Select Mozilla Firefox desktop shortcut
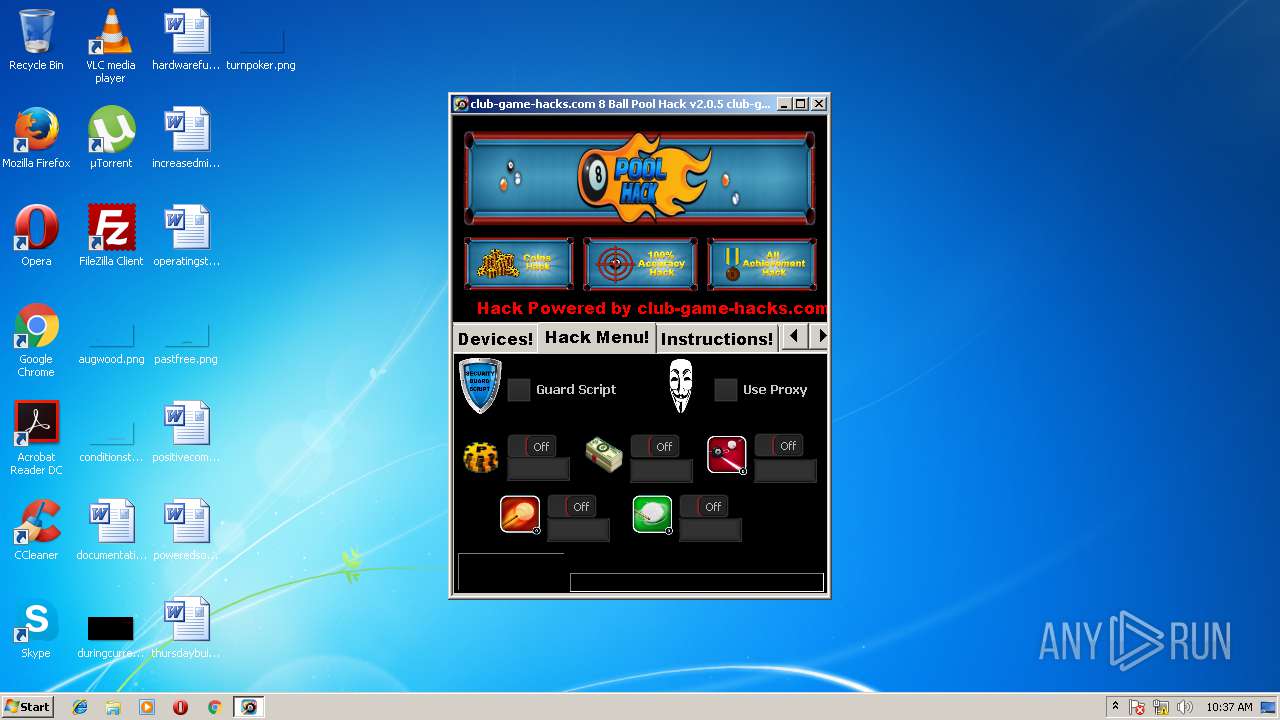Viewport: 1280px width, 720px height. [36, 138]
